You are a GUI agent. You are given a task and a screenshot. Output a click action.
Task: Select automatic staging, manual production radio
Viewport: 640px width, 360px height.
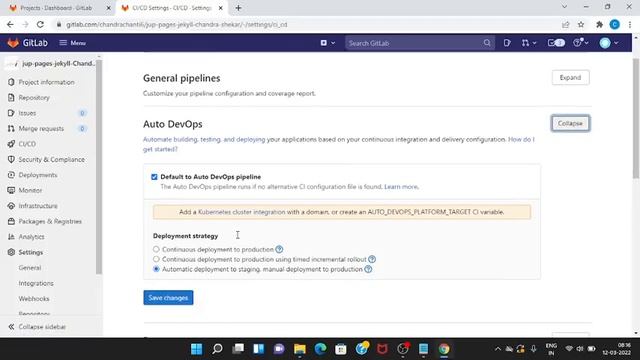coord(156,269)
